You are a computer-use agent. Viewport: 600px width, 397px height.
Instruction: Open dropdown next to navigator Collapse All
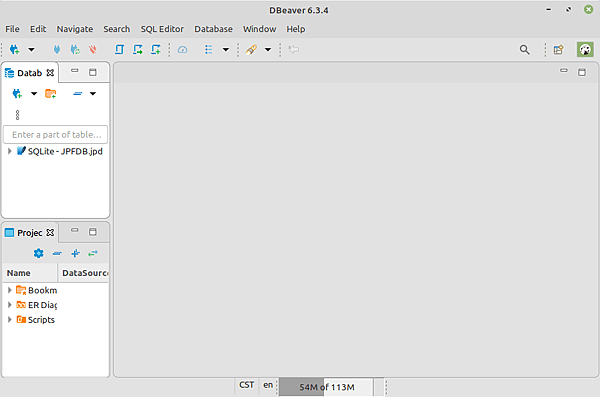(x=93, y=93)
